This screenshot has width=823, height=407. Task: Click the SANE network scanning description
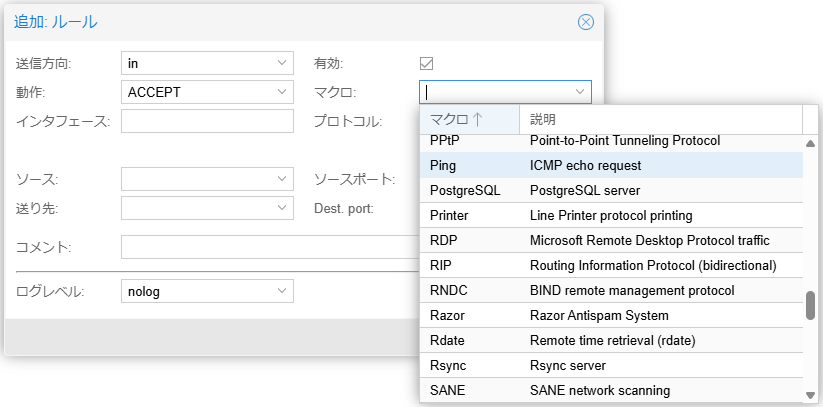[x=600, y=390]
